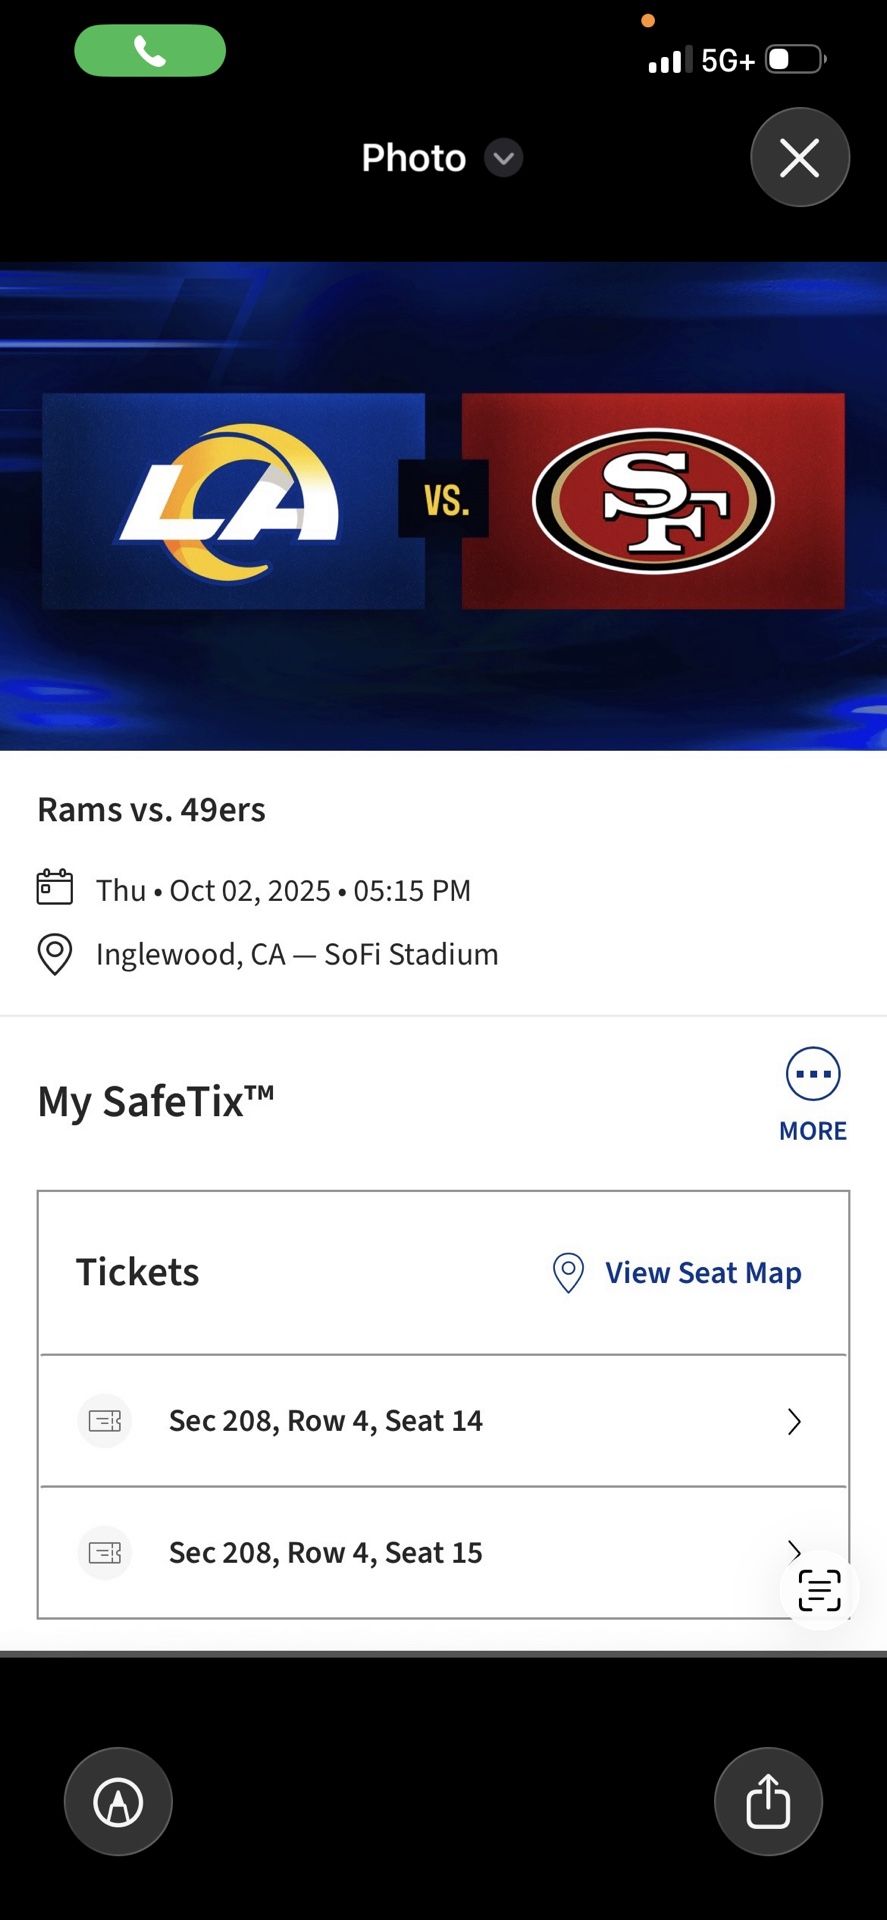Click the View Seat Map link

703,1273
